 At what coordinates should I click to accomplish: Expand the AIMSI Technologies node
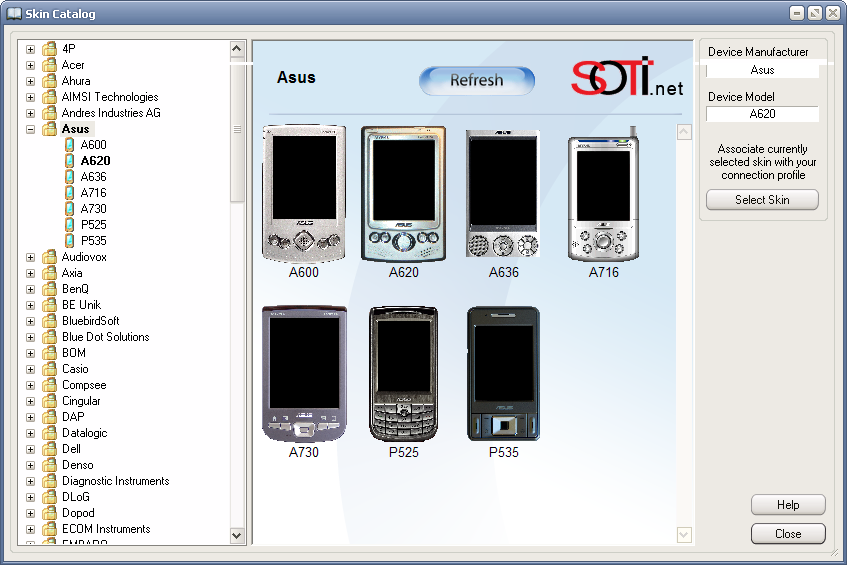click(x=30, y=97)
